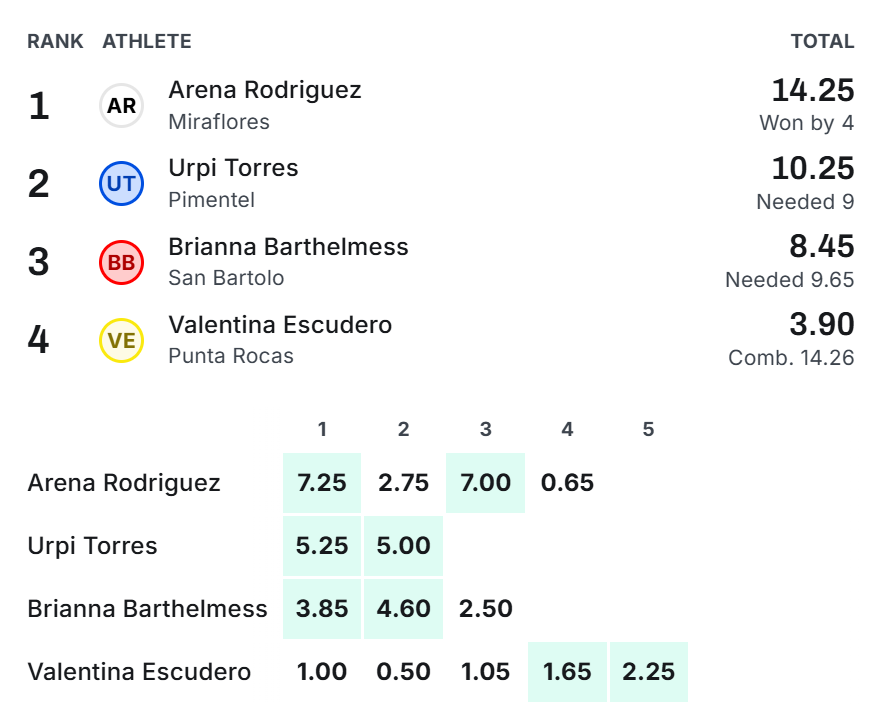The width and height of the screenshot is (881, 724).
Task: Click the 14.25 total score
Action: 812,90
